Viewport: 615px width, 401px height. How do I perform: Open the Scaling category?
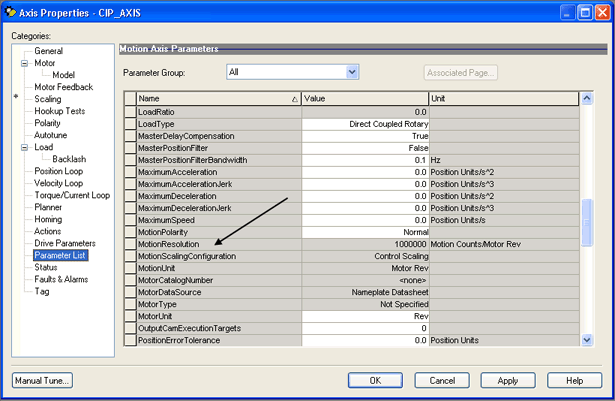[48, 99]
